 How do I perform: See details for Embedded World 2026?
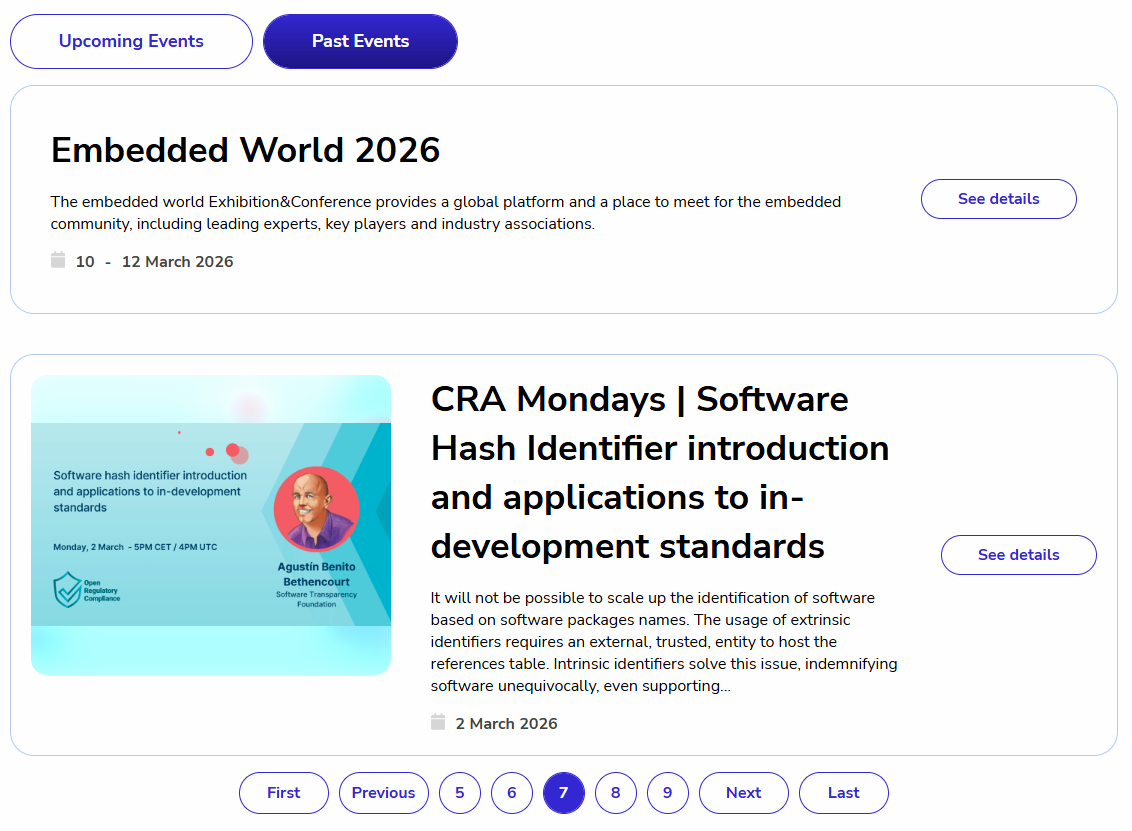[x=998, y=199]
